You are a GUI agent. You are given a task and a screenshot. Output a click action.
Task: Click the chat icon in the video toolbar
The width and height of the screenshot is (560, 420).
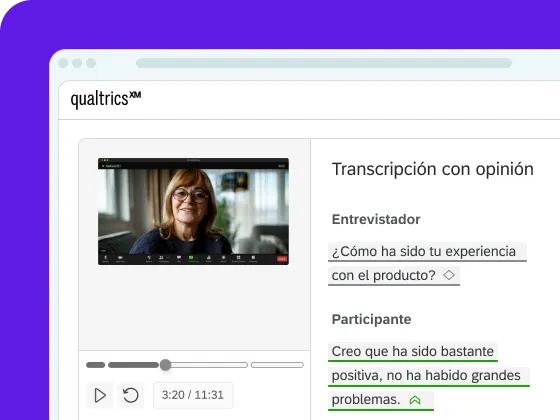pos(179,258)
